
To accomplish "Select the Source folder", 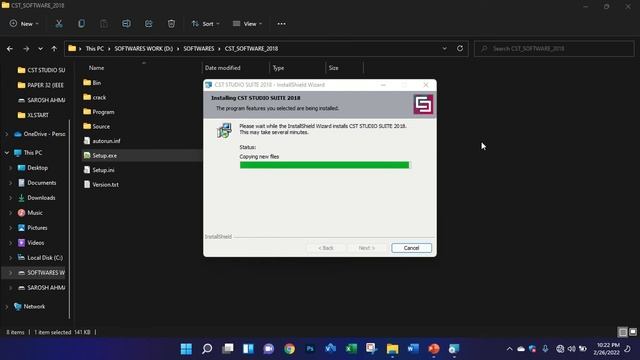I will point(101,127).
